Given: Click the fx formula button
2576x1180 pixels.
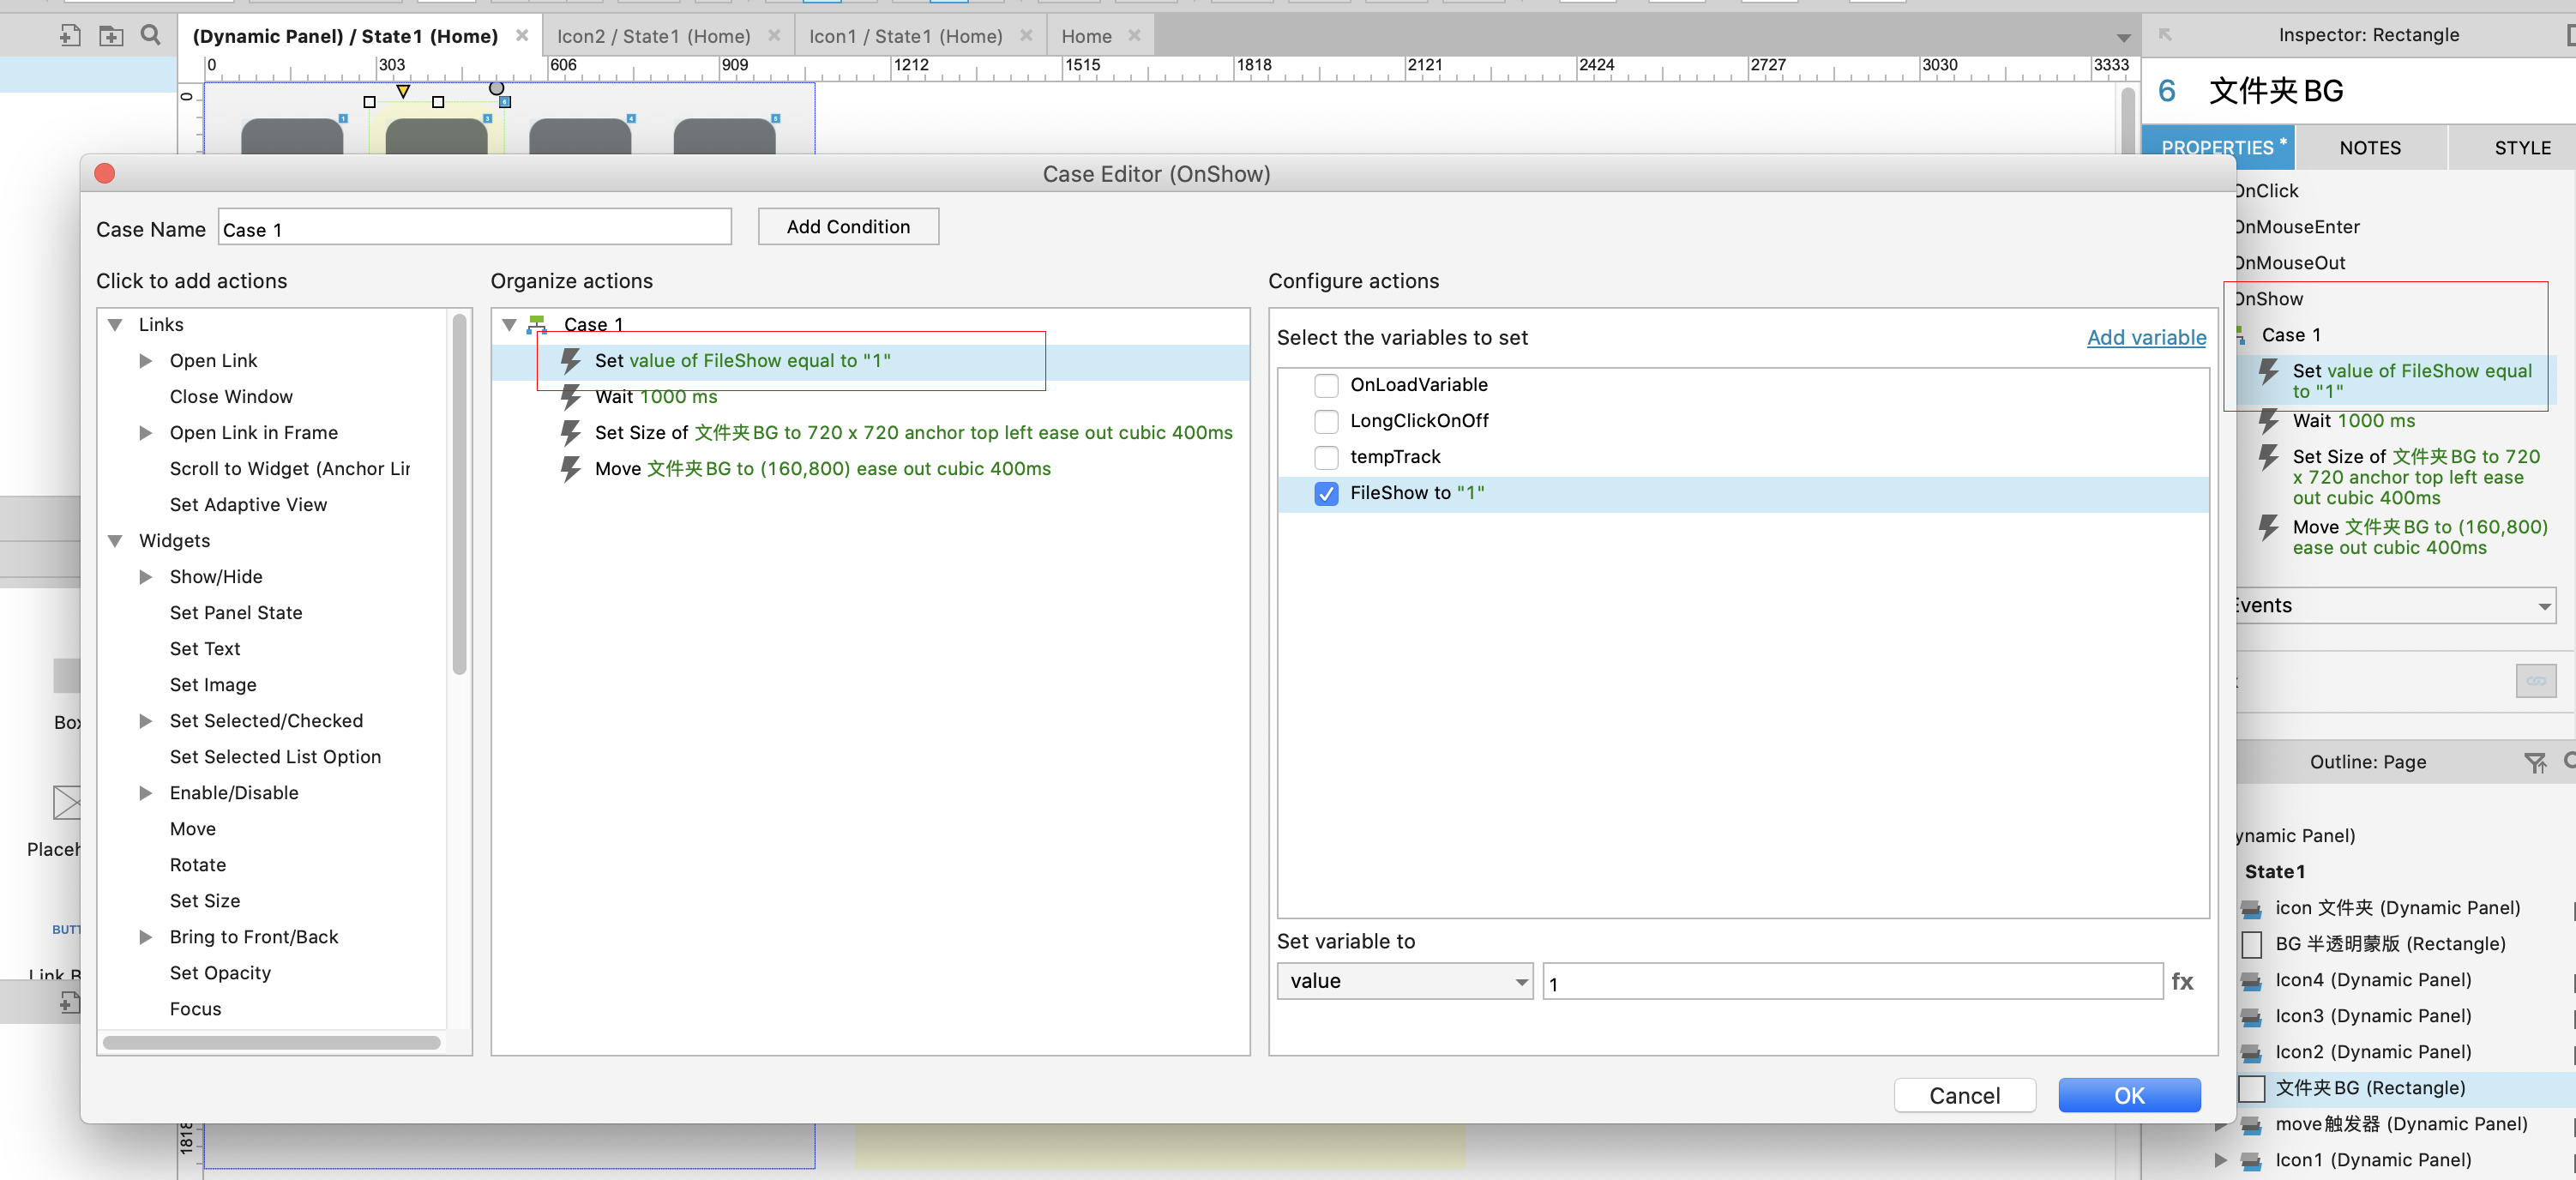Looking at the screenshot, I should click(x=2182, y=981).
